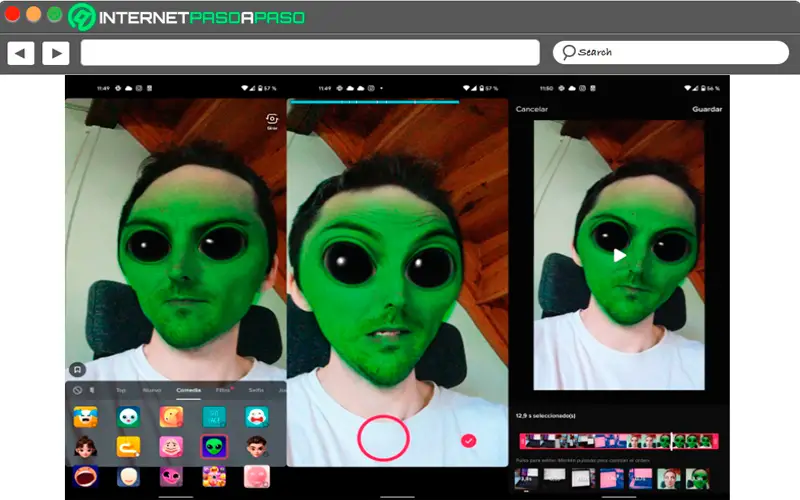Go forward with the browser right arrow
800x500 pixels.
coord(56,53)
